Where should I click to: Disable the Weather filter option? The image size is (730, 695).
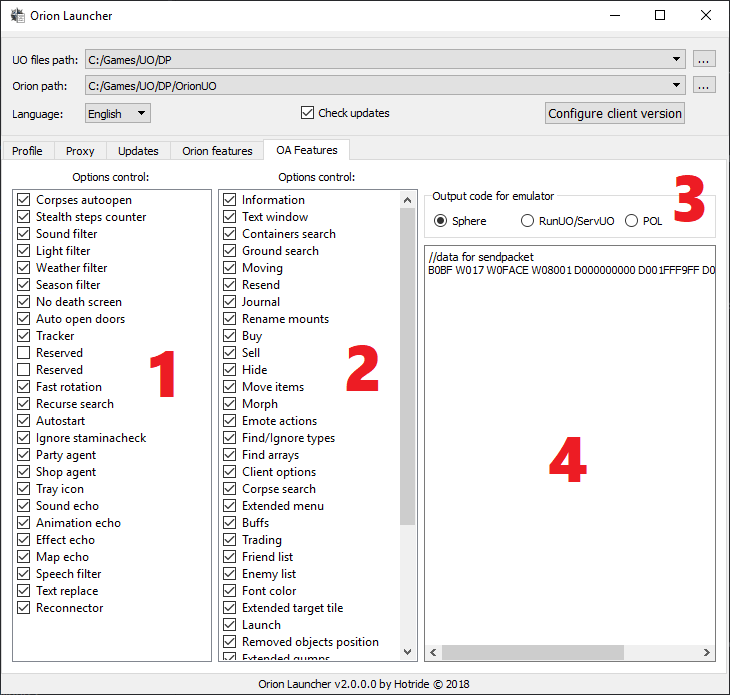tap(24, 268)
